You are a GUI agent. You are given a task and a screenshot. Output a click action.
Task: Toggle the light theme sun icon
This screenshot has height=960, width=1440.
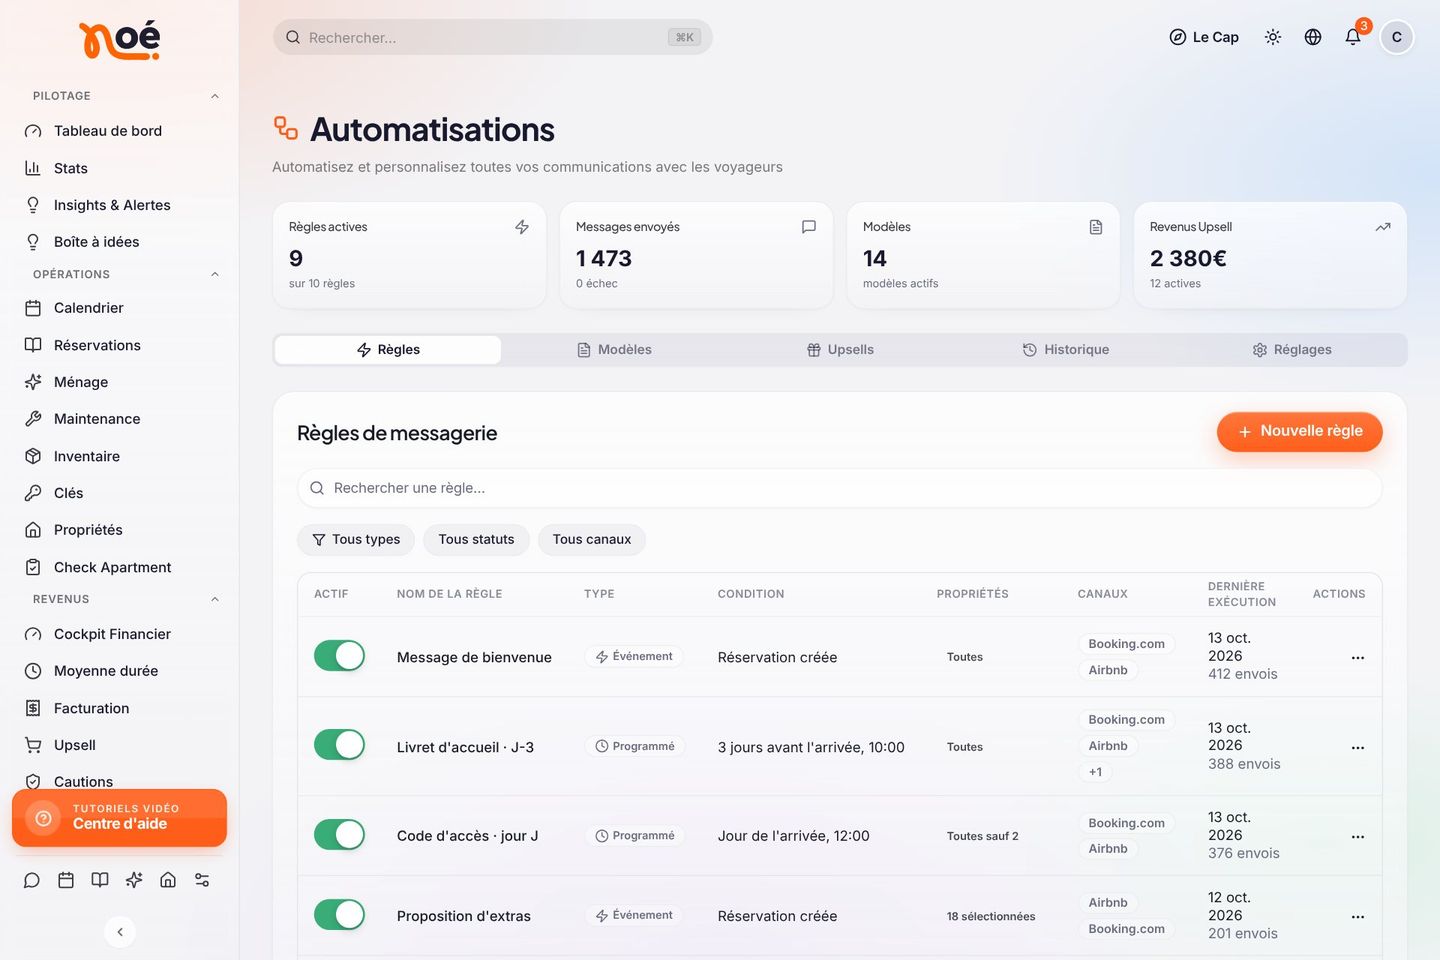(x=1273, y=37)
